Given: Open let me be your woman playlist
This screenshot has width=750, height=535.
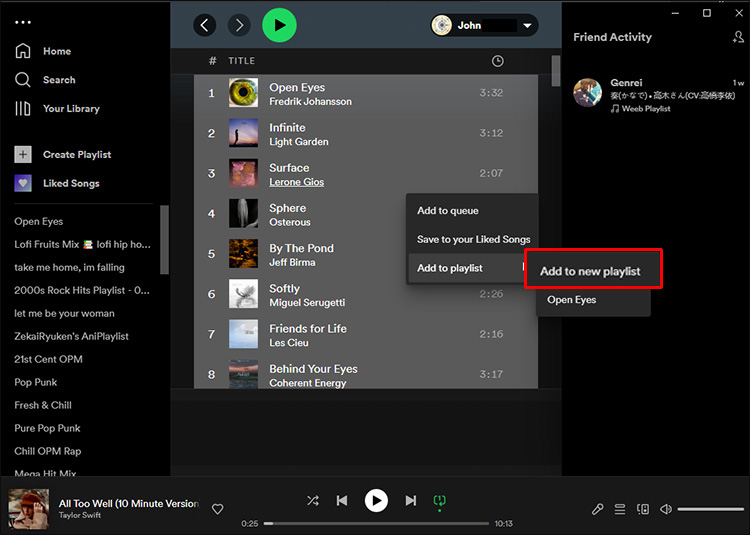Looking at the screenshot, I should pos(64,313).
